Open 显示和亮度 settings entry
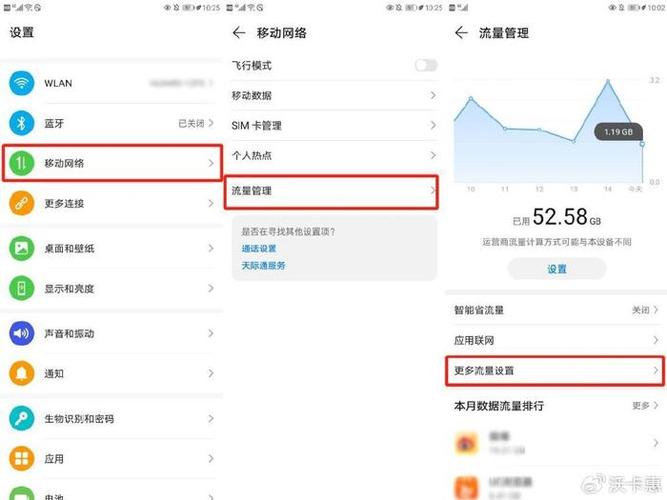667x500 pixels. 112,289
